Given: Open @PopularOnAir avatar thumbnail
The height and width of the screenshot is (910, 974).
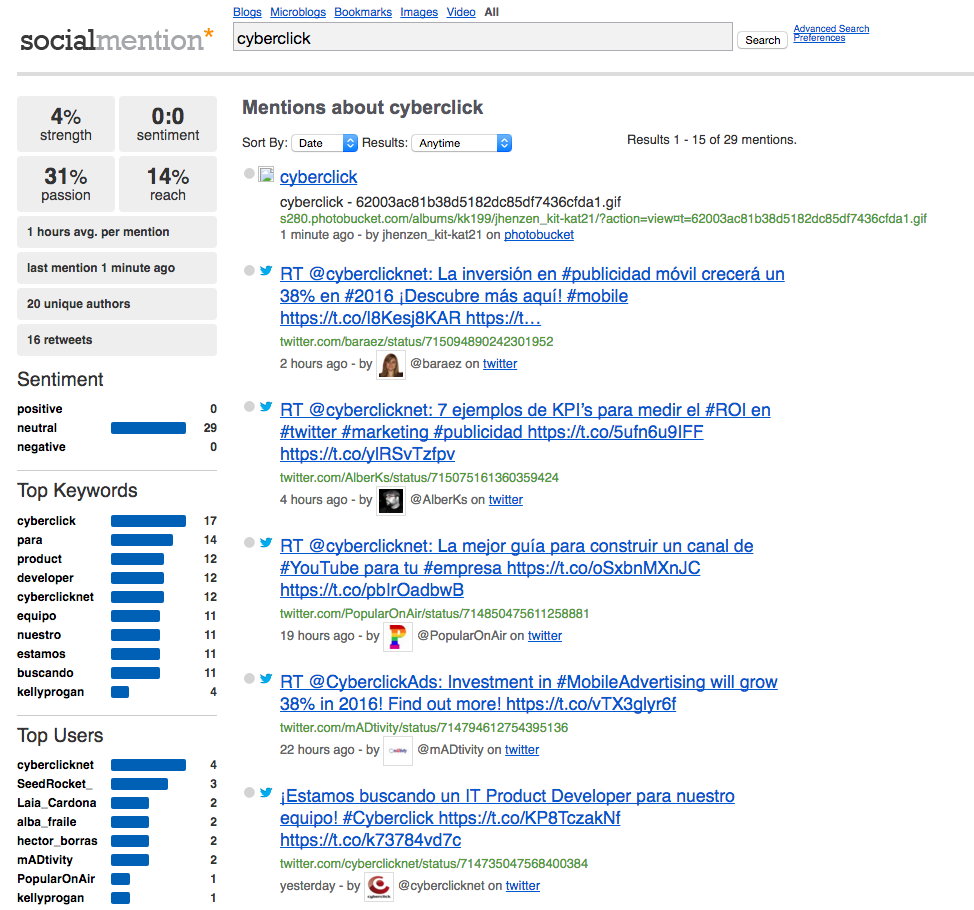Looking at the screenshot, I should click(398, 637).
